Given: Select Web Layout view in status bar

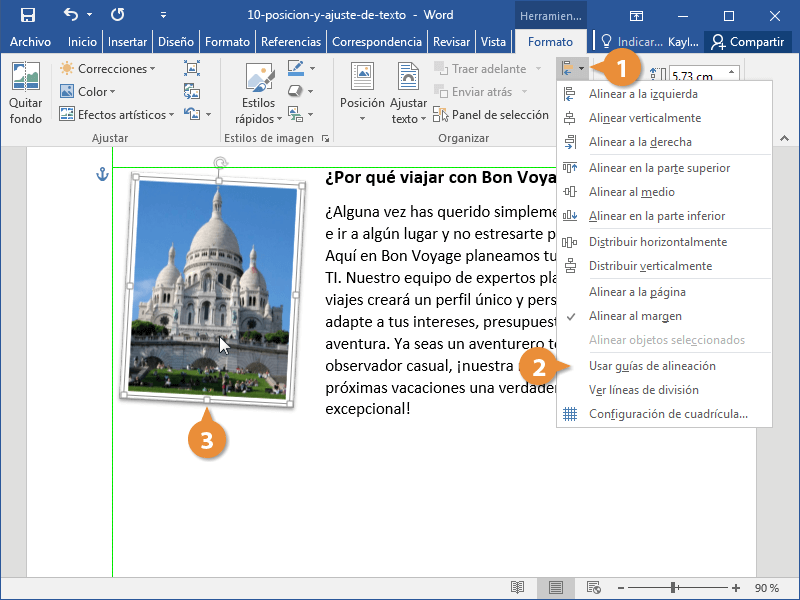Looking at the screenshot, I should pos(593,587).
